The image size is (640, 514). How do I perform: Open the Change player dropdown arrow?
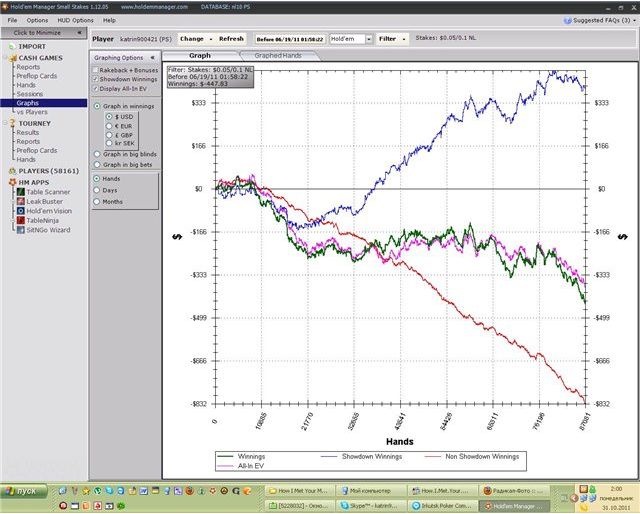[x=211, y=39]
